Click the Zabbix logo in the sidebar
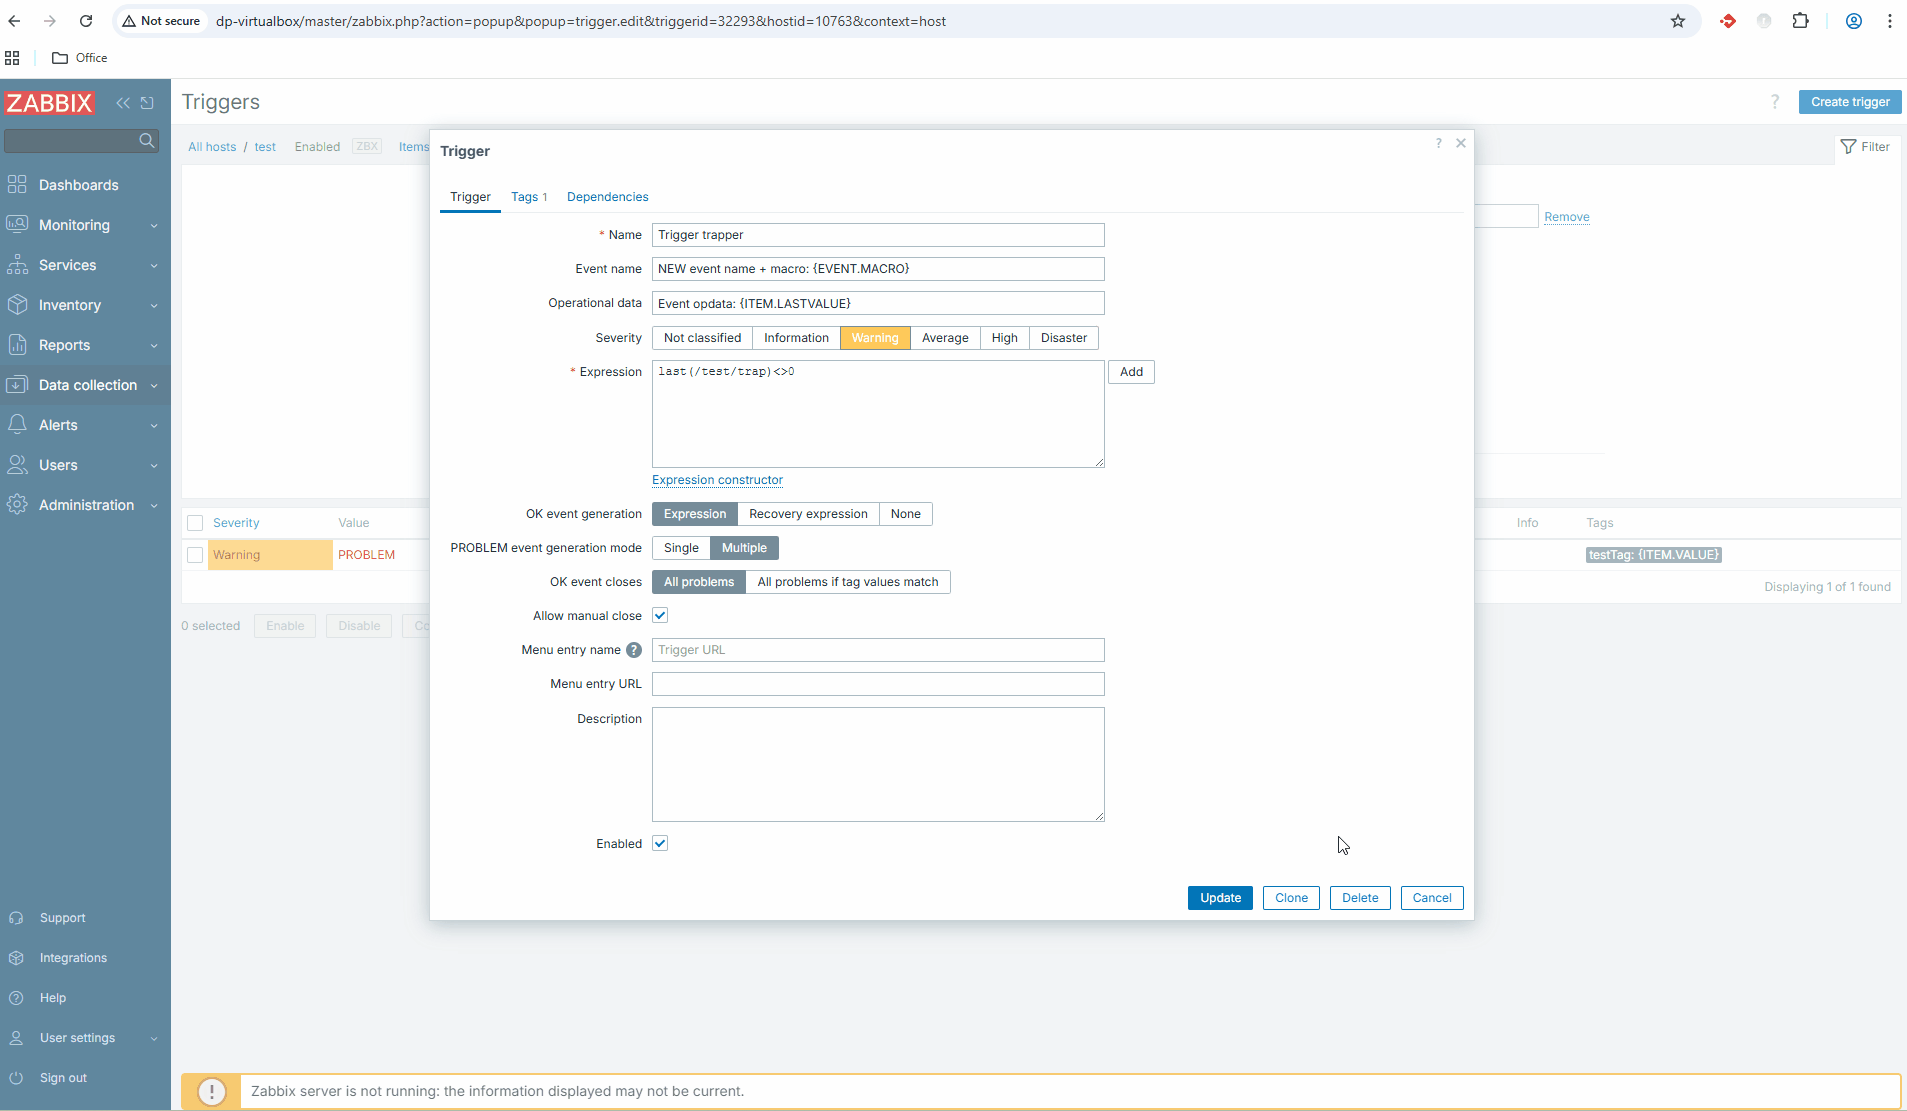 (49, 103)
